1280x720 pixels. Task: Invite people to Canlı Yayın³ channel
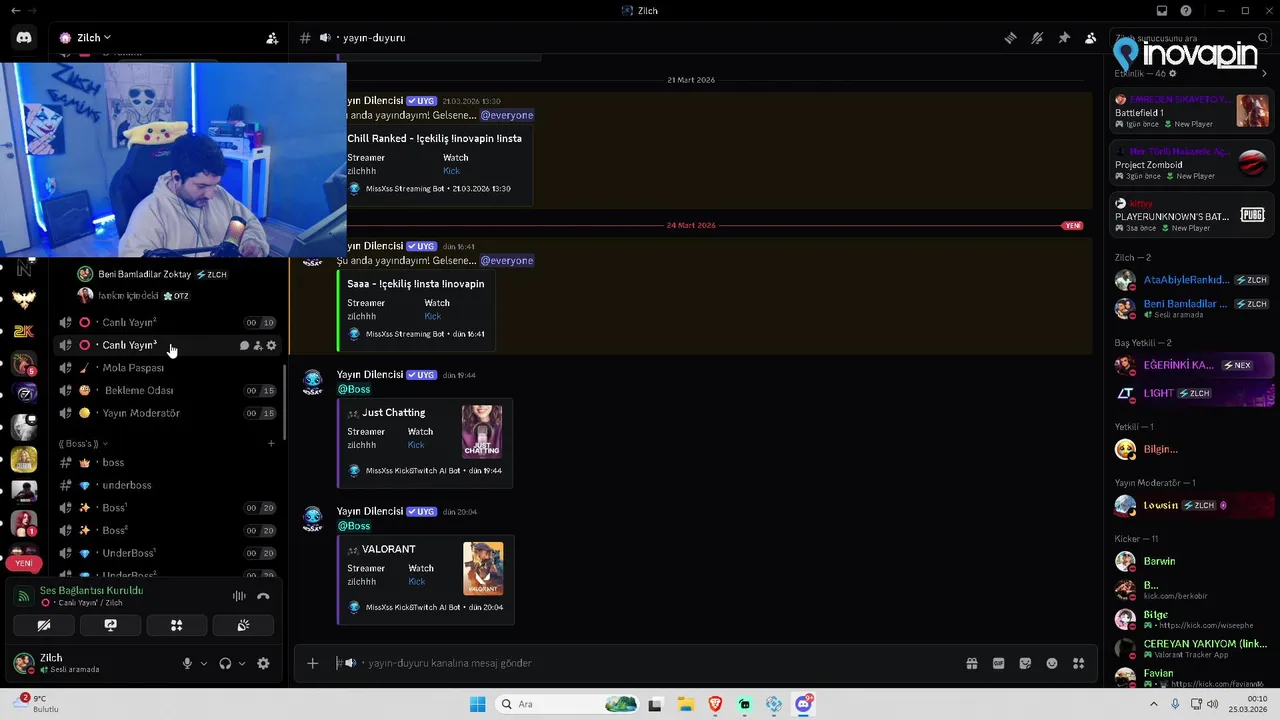tap(258, 346)
